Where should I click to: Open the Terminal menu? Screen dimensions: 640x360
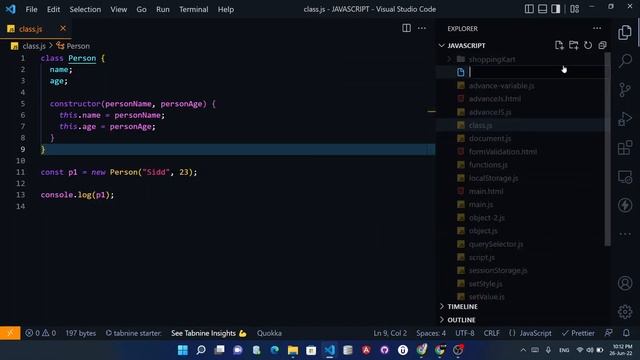pyautogui.click(x=193, y=9)
